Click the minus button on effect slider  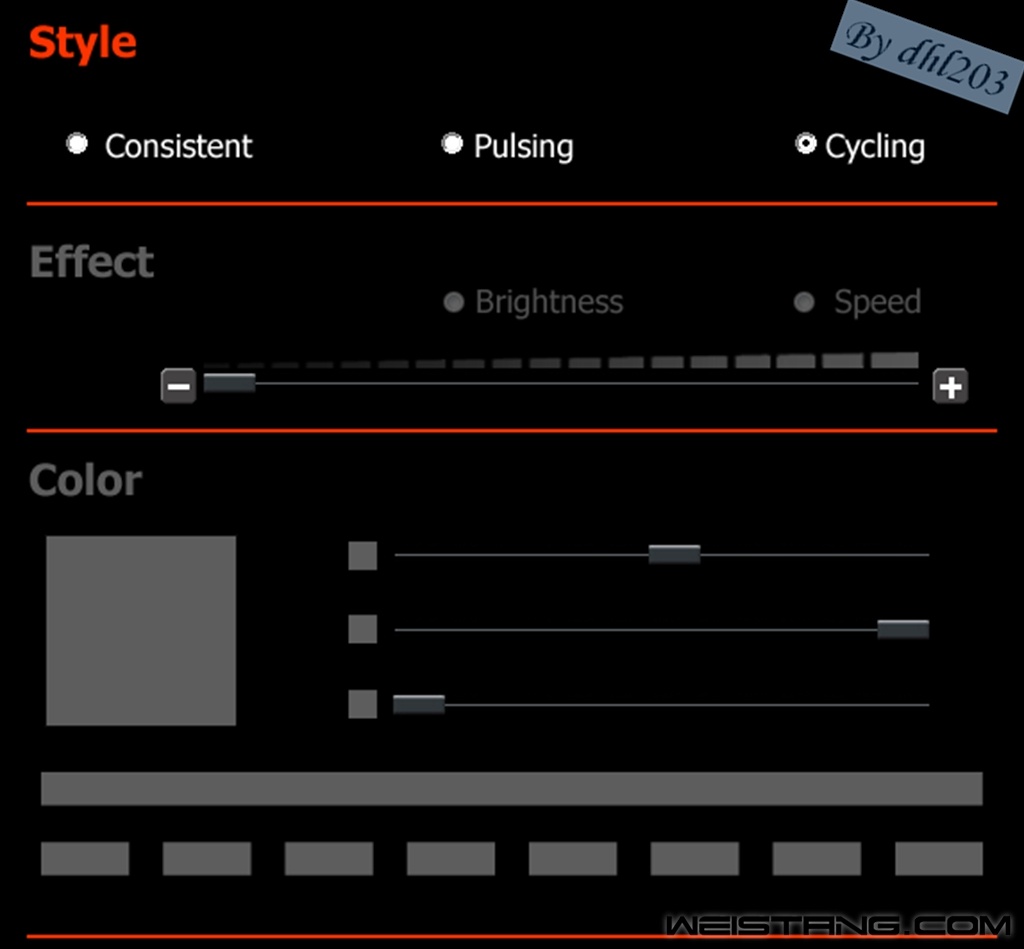tap(178, 385)
